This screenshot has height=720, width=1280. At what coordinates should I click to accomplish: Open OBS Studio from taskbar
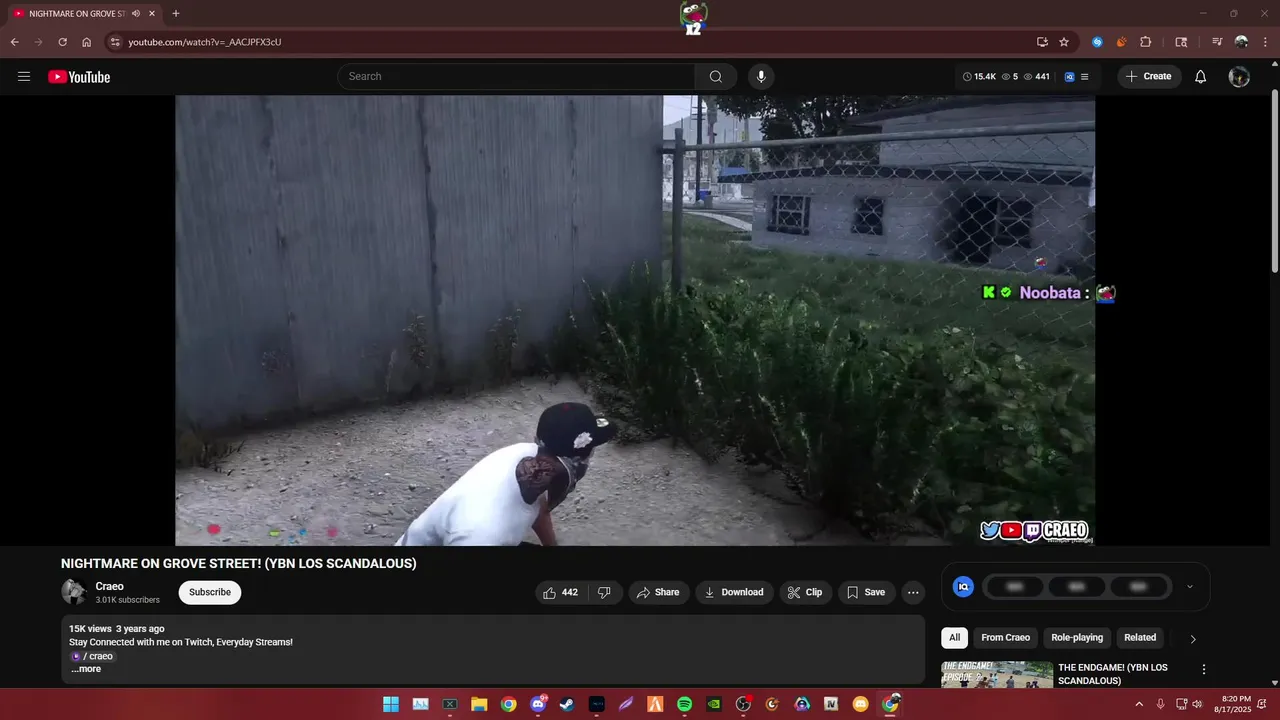tap(743, 704)
